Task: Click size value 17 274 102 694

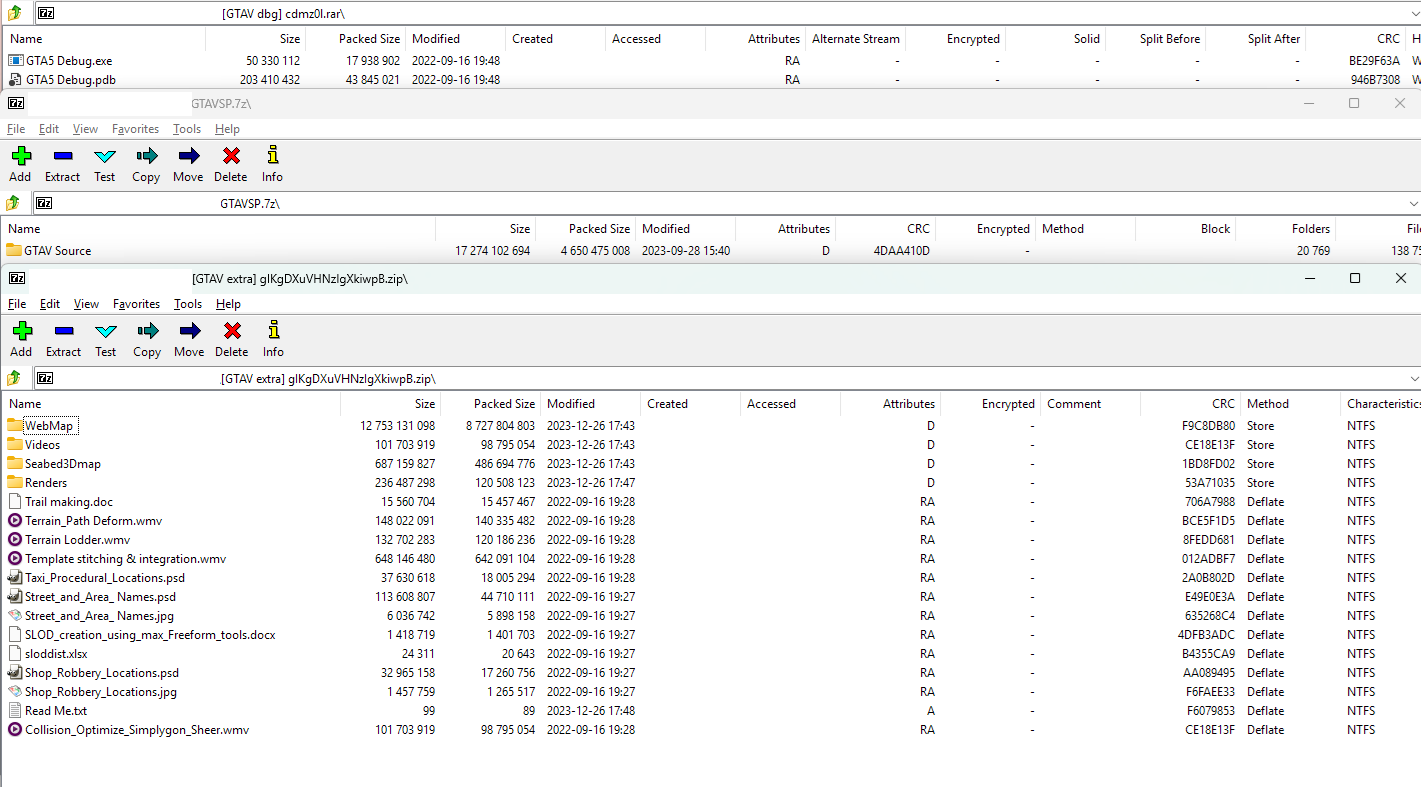Action: pyautogui.click(x=493, y=250)
